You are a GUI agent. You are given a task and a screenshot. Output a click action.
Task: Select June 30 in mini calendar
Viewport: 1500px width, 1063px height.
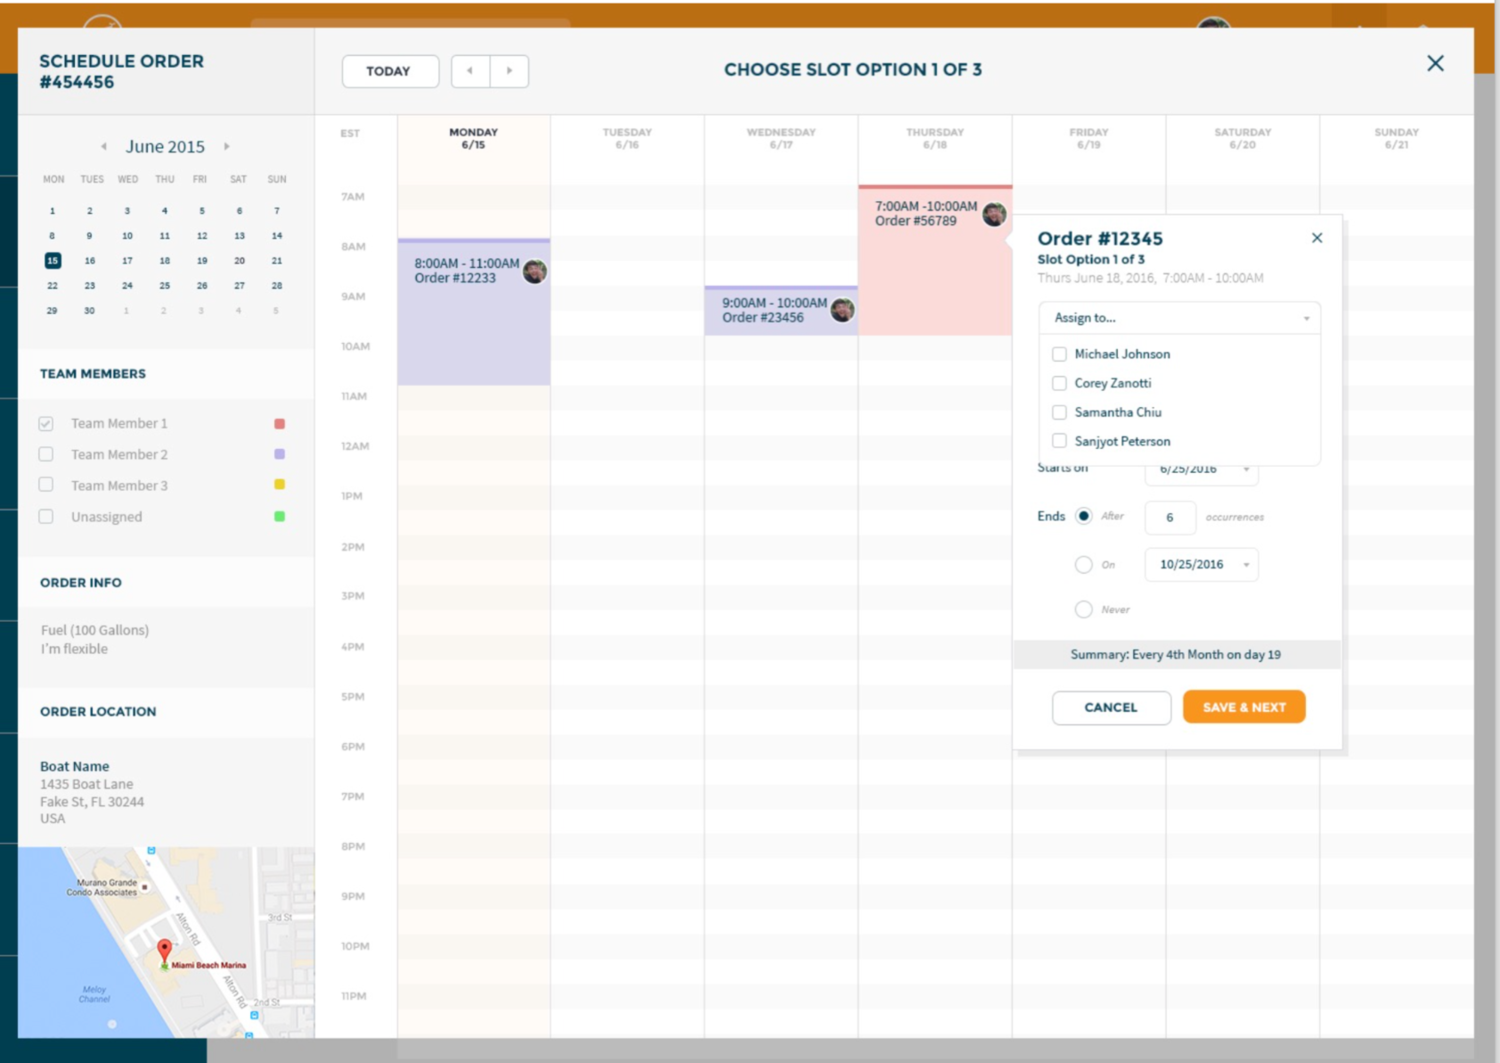pos(90,311)
